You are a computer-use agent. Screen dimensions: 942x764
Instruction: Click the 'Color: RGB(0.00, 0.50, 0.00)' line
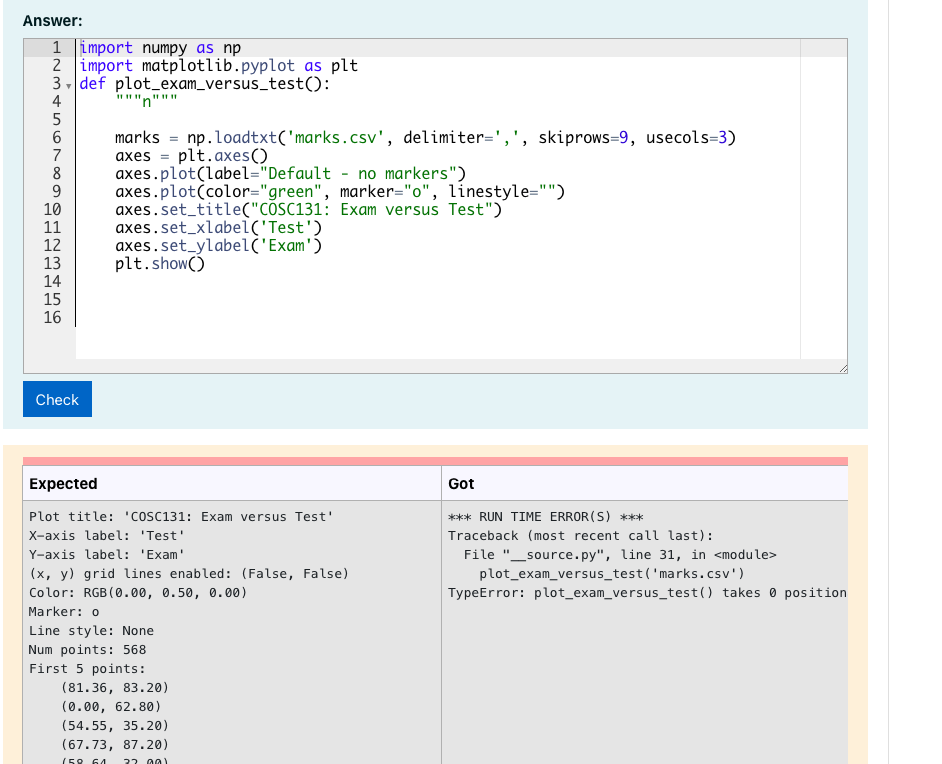point(138,593)
